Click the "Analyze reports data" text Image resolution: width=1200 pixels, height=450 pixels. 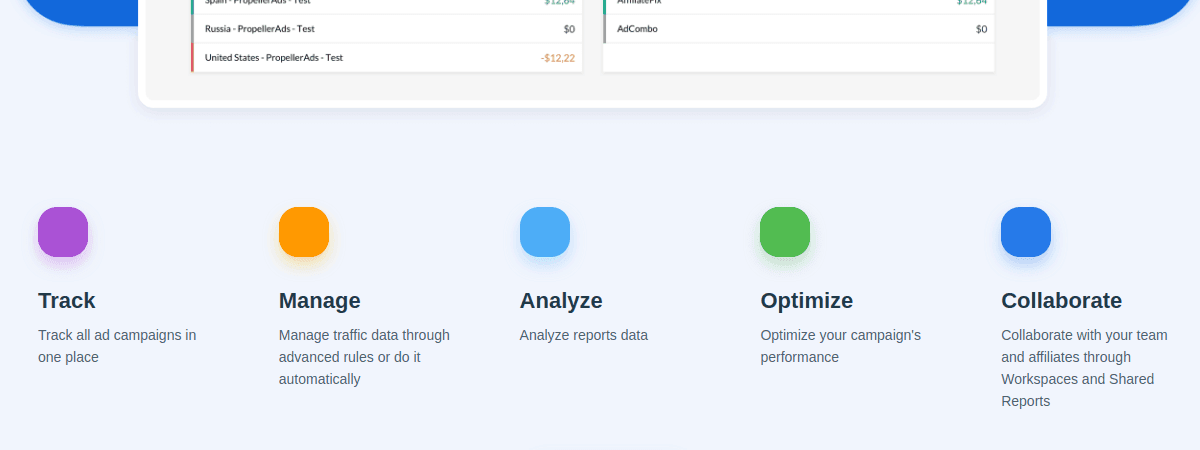(584, 335)
